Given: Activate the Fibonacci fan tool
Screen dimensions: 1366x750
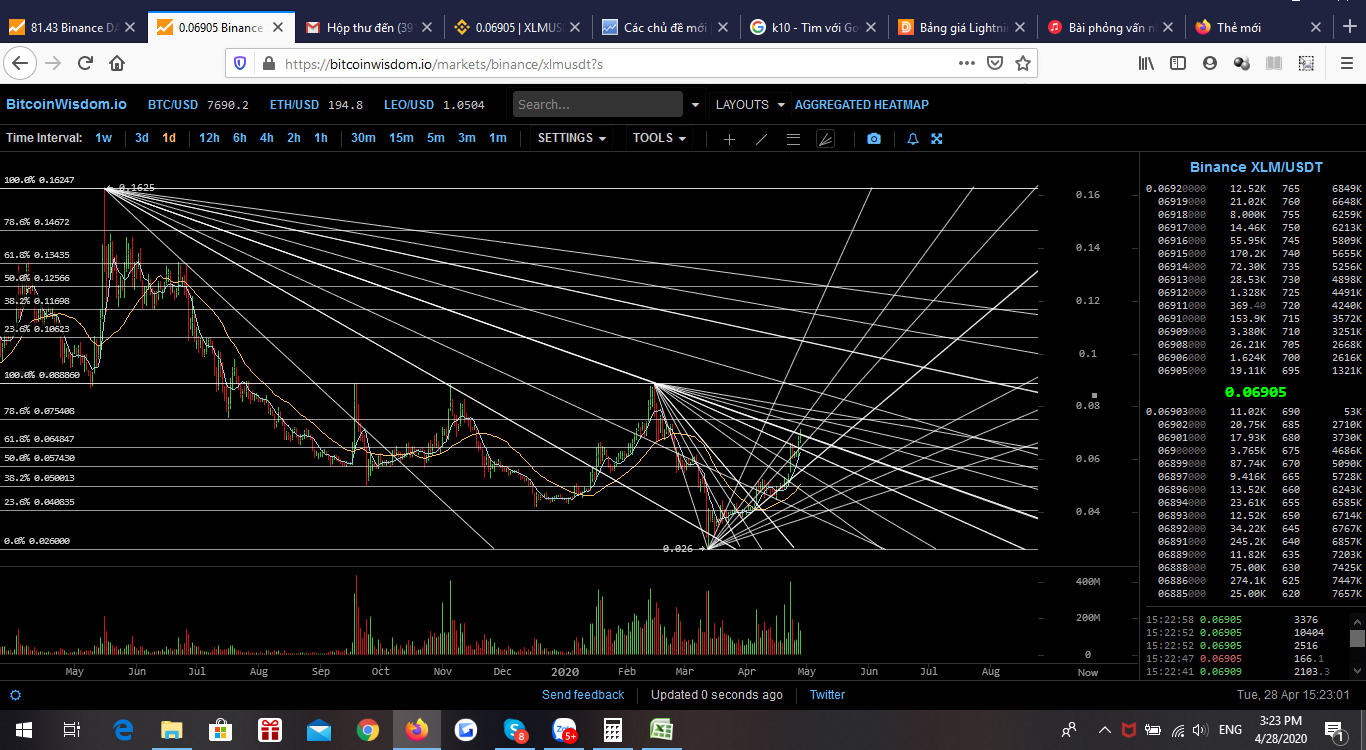Looking at the screenshot, I should coord(825,139).
